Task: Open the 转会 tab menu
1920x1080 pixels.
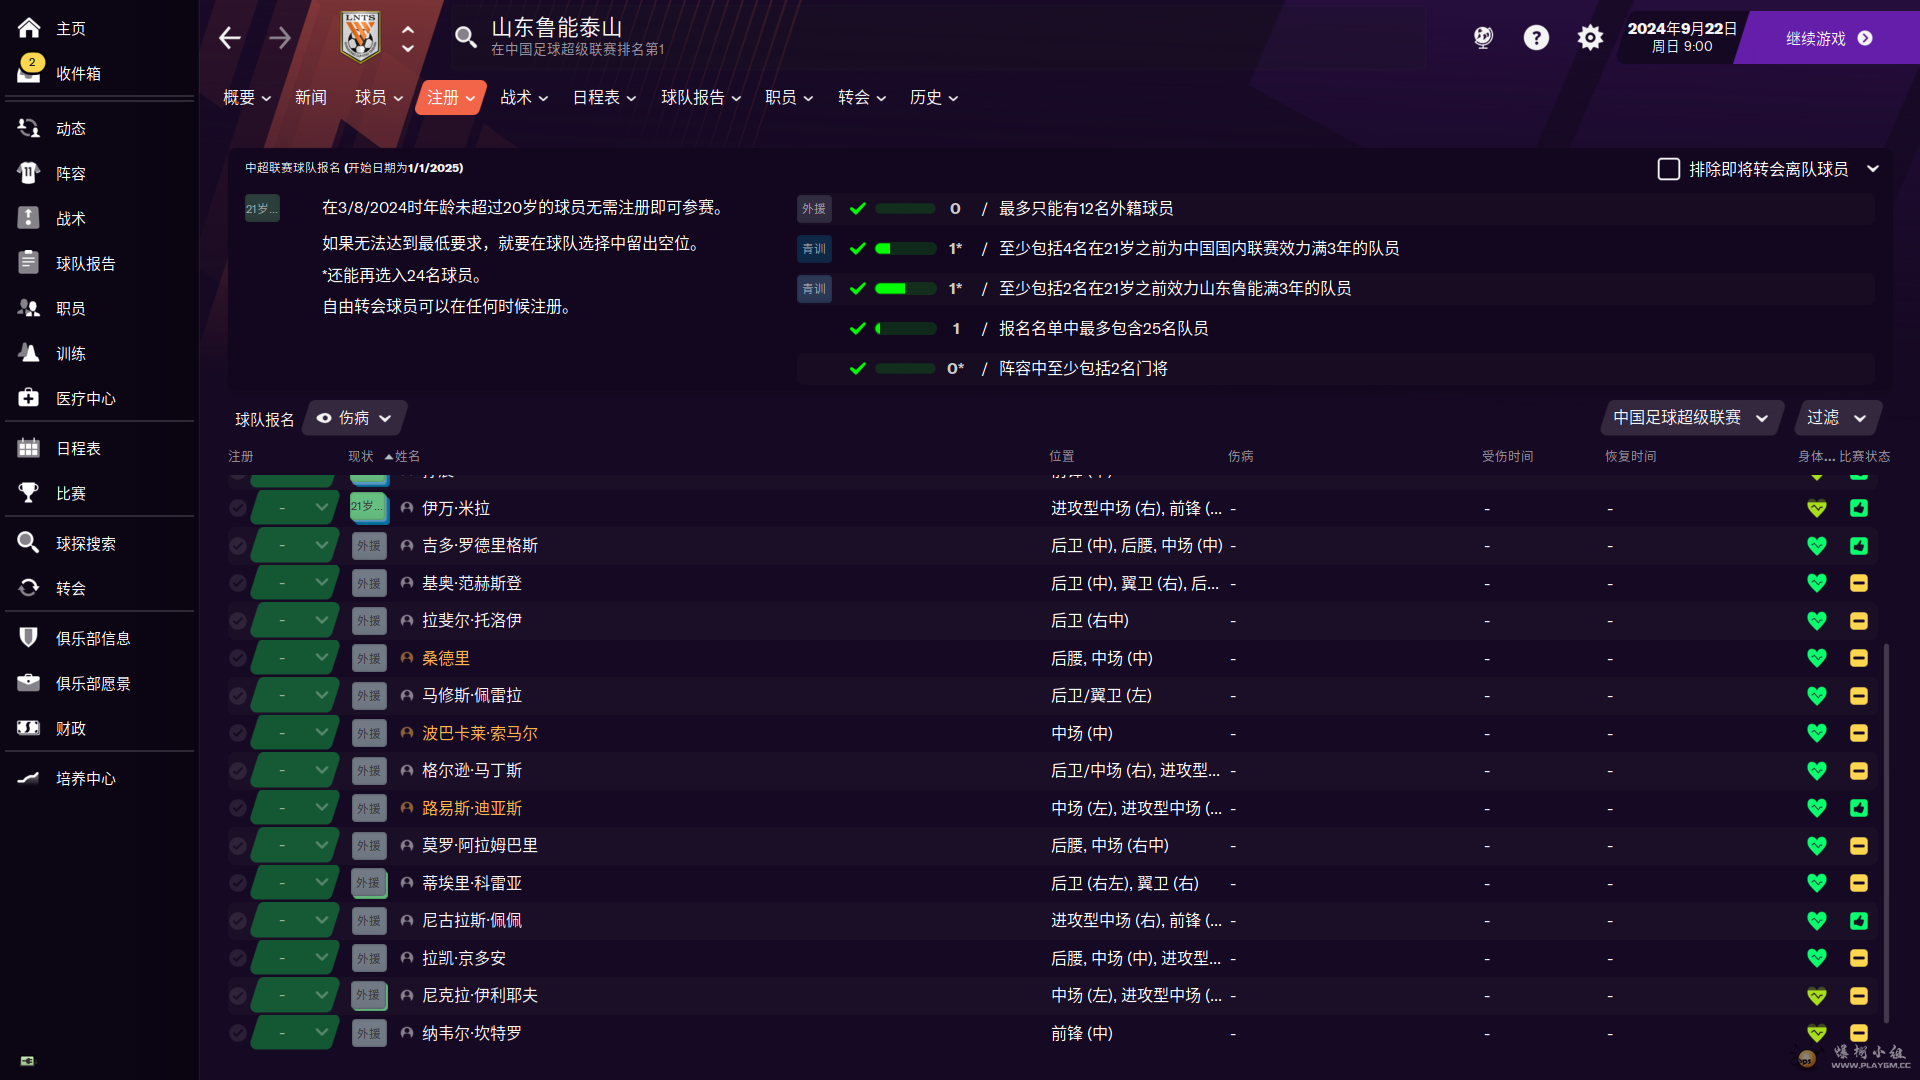Action: click(861, 97)
